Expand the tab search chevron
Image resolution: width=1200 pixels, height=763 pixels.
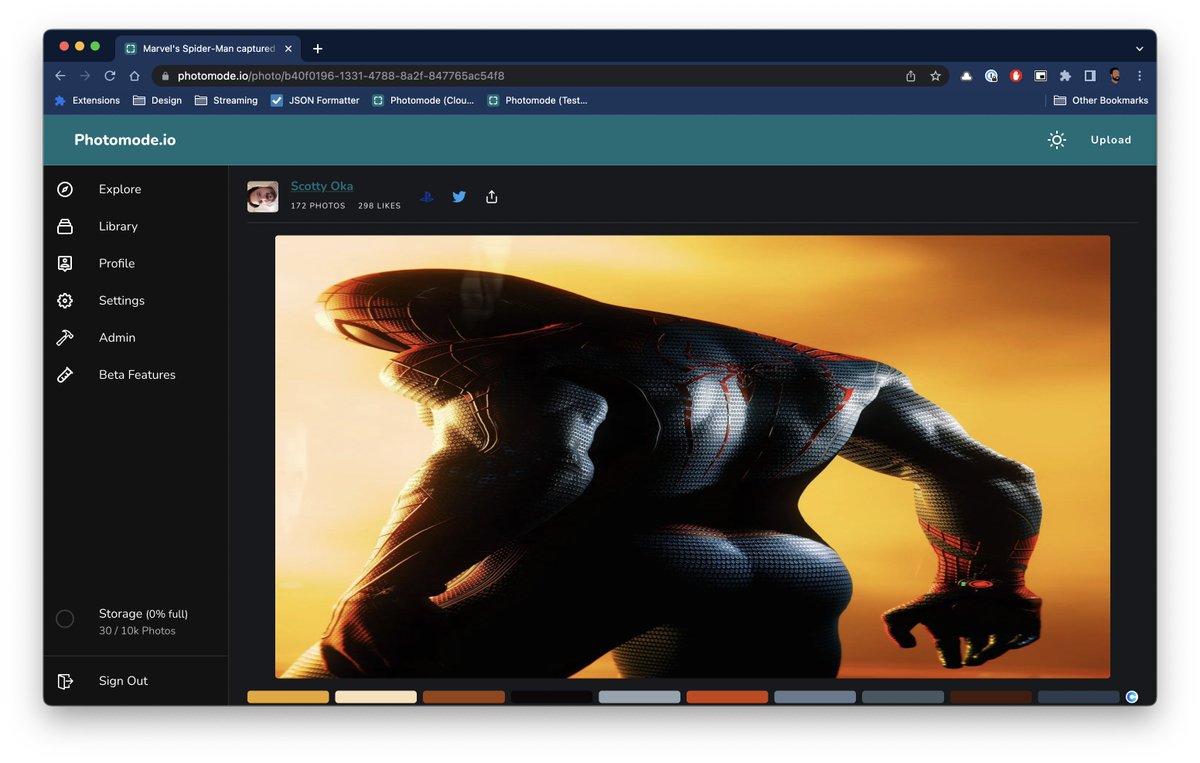point(1138,48)
